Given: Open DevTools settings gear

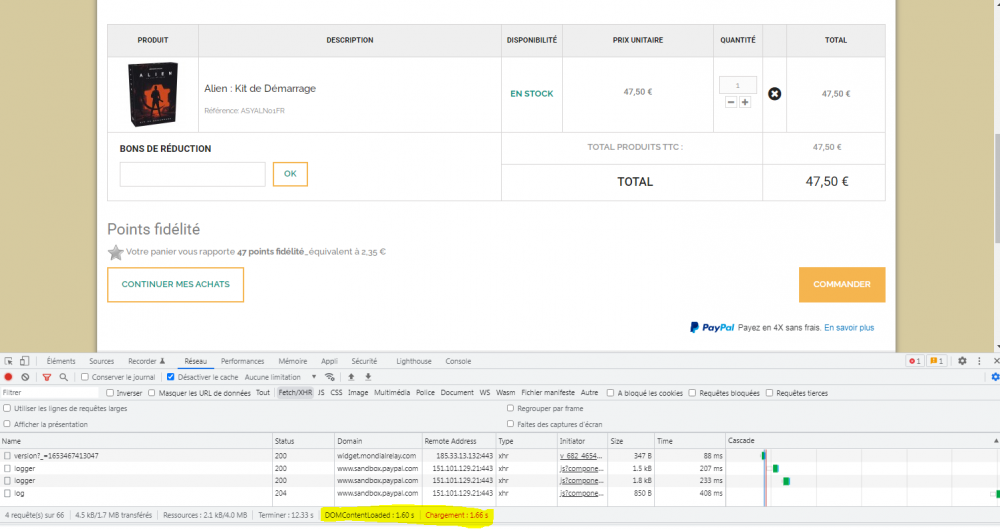Looking at the screenshot, I should click(x=962, y=361).
